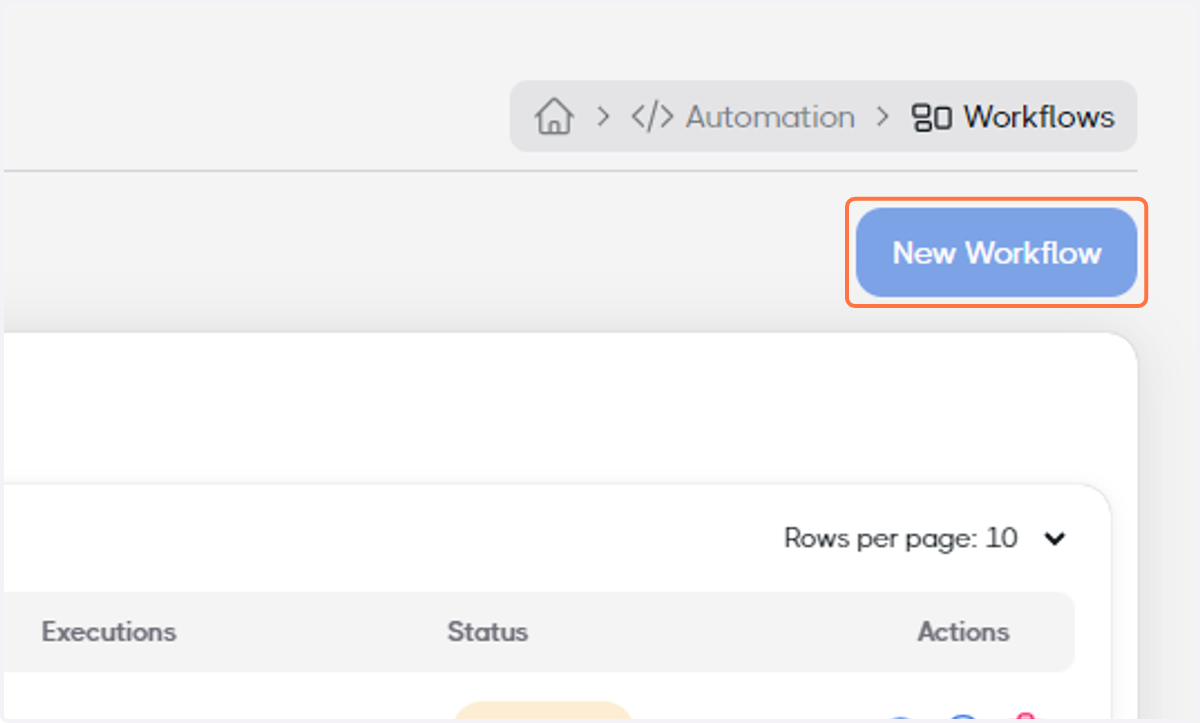Click the Actions column header
Image resolution: width=1200 pixels, height=723 pixels.
coord(963,632)
